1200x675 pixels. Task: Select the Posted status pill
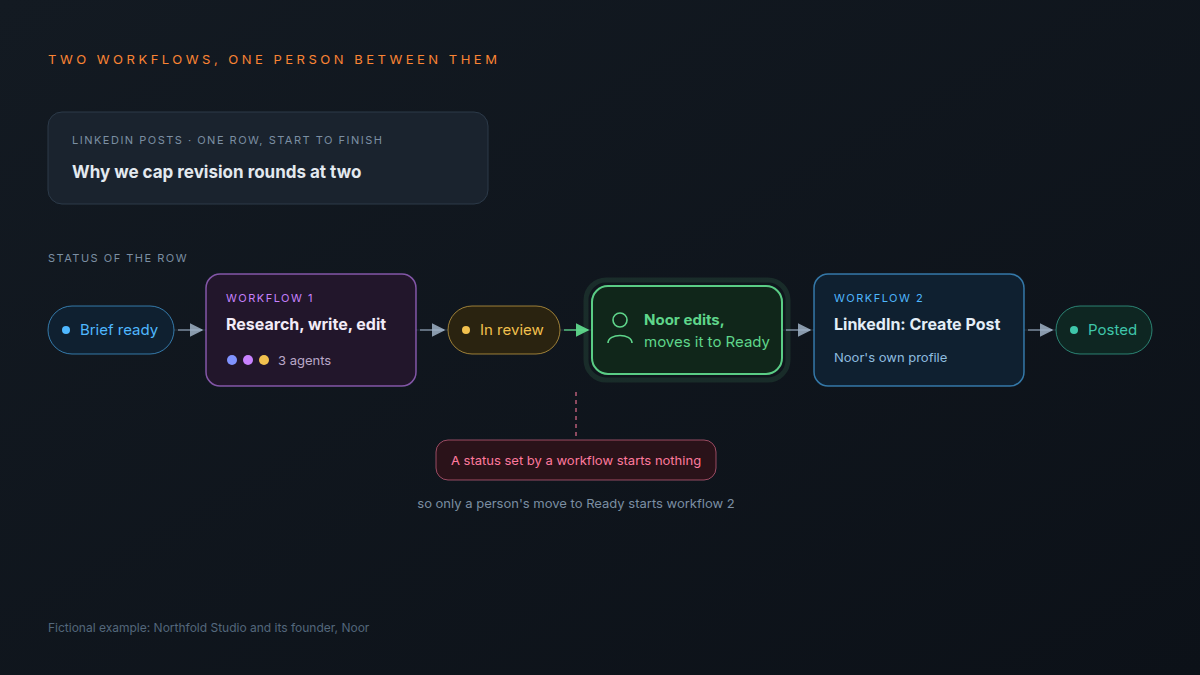[1104, 330]
